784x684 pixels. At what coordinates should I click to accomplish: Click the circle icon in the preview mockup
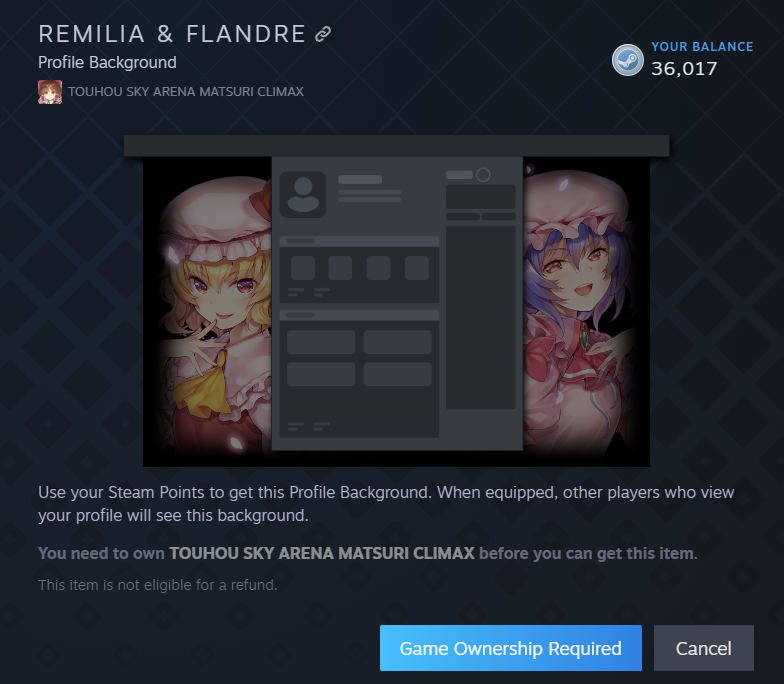(x=483, y=175)
